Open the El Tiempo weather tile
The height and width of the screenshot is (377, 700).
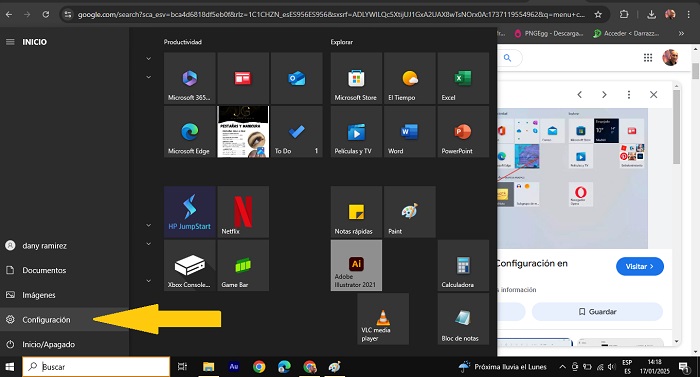pyautogui.click(x=410, y=78)
